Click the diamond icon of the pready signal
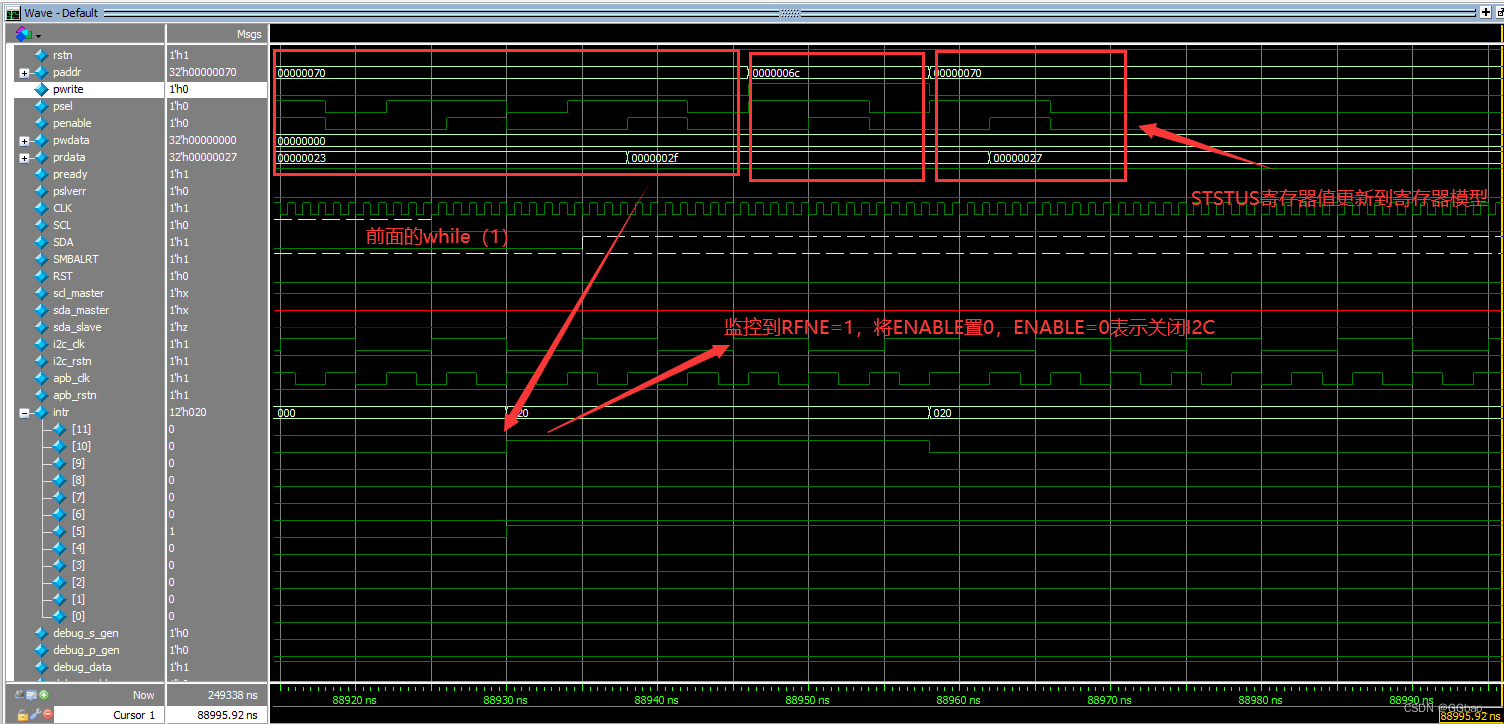 click(x=41, y=174)
